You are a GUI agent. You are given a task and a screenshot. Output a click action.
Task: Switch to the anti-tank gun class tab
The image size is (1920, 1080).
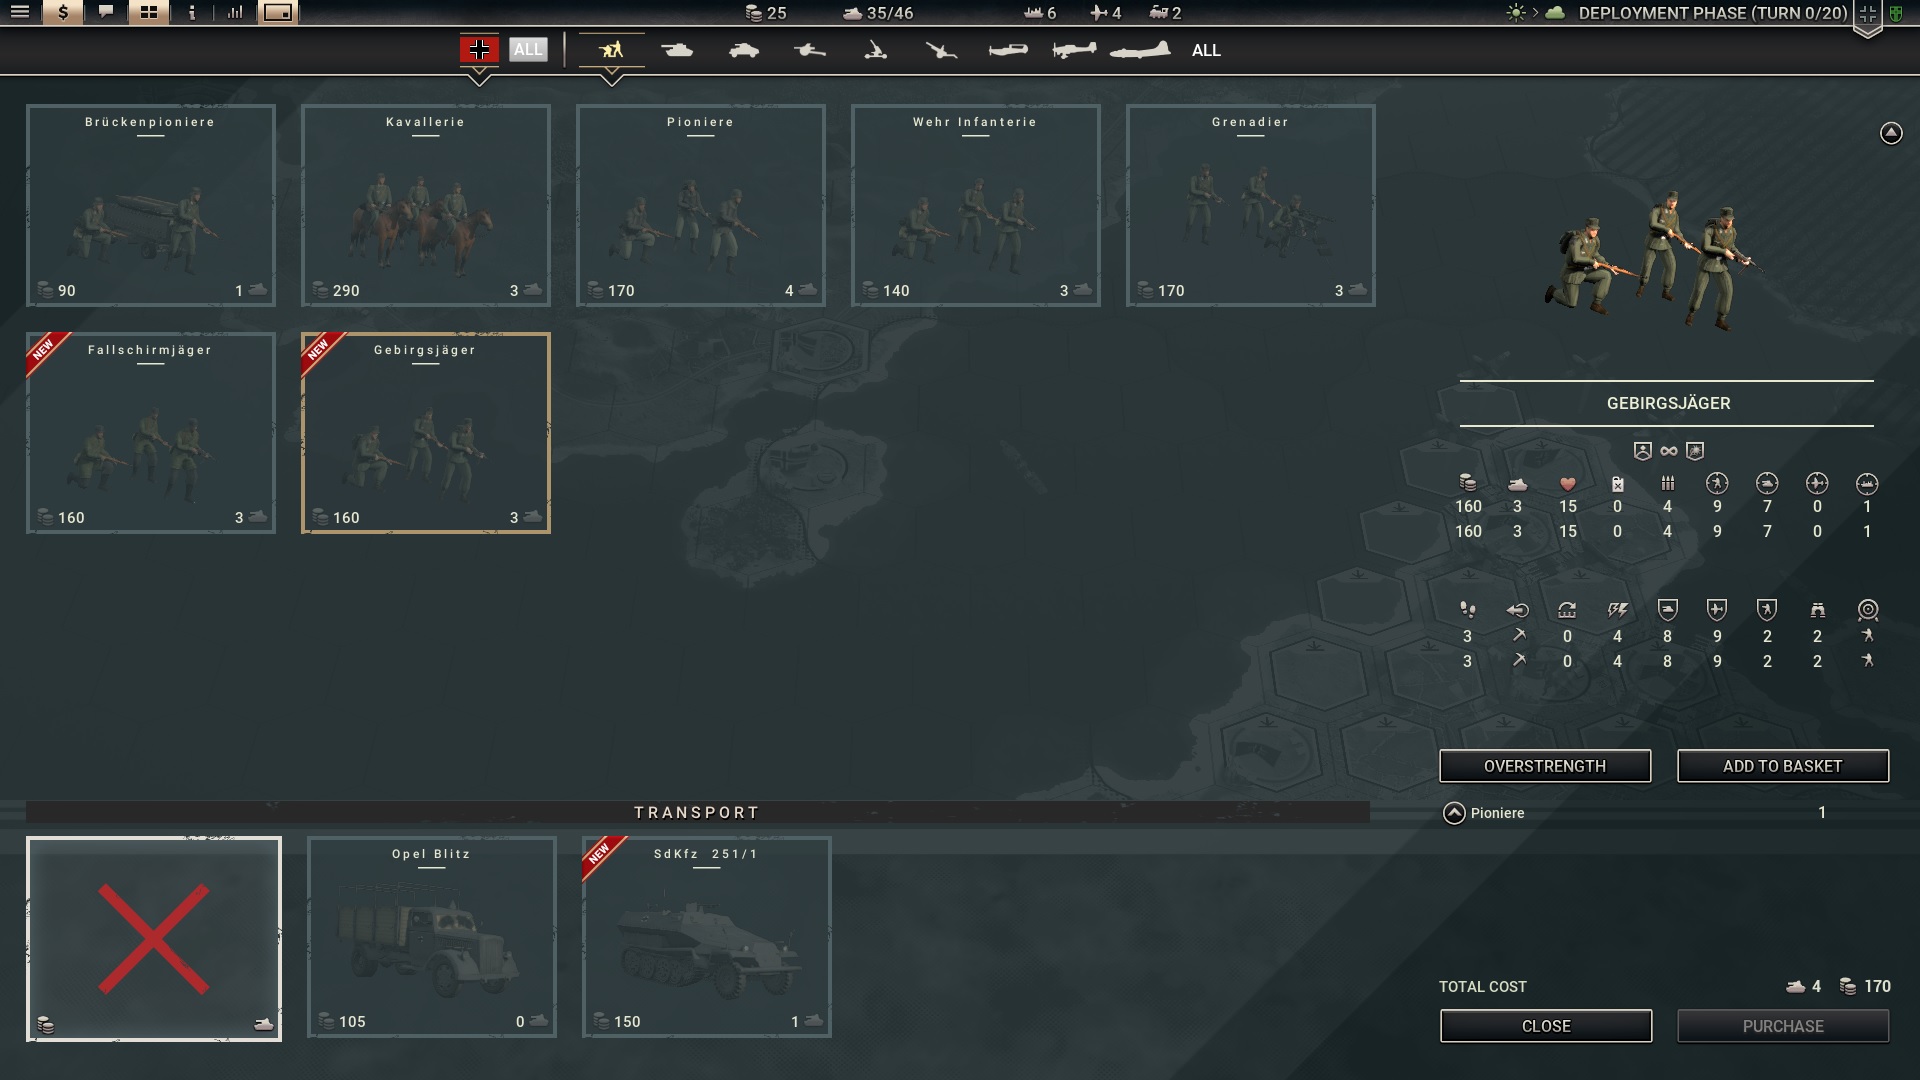pyautogui.click(x=809, y=50)
